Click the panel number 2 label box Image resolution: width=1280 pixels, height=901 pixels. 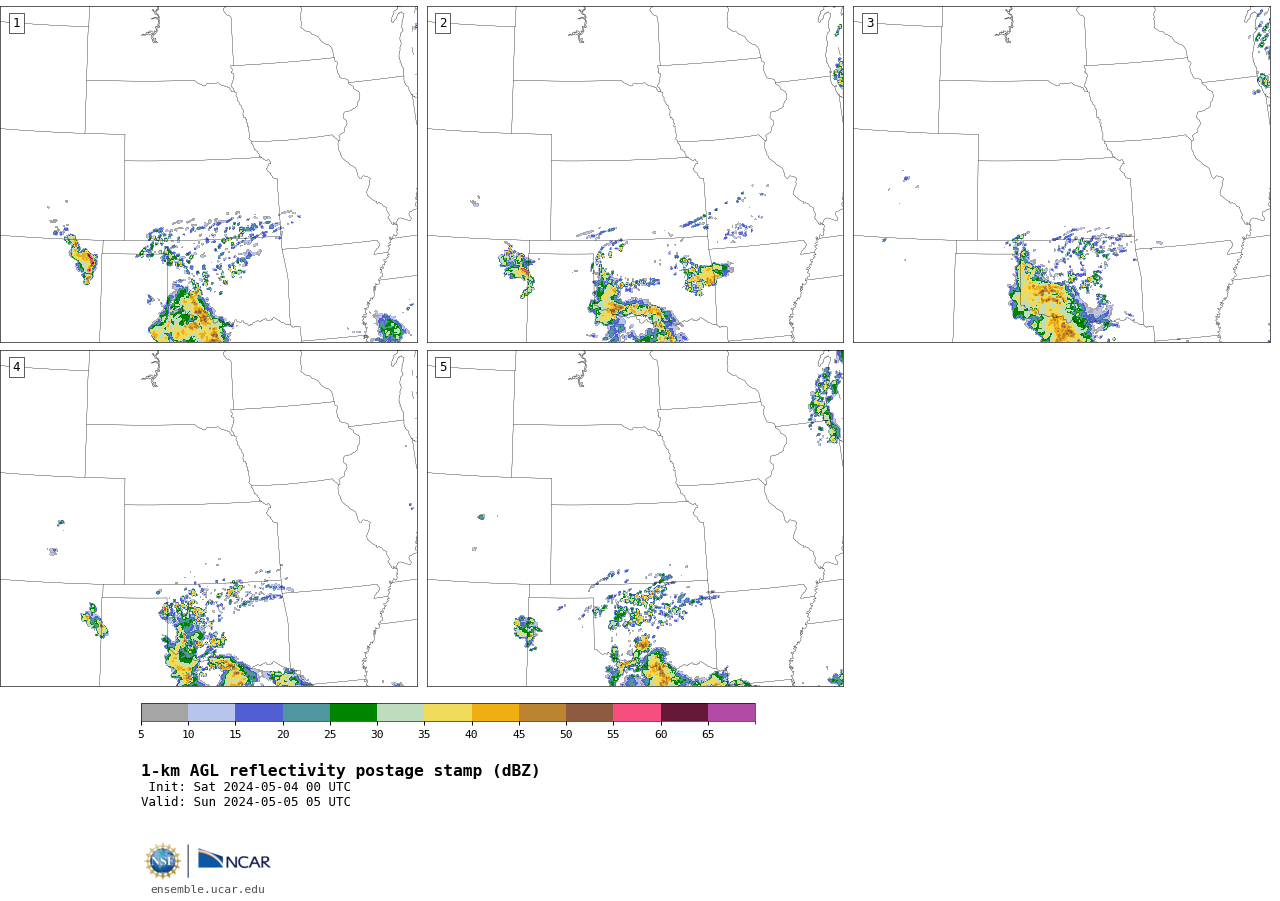[x=443, y=23]
